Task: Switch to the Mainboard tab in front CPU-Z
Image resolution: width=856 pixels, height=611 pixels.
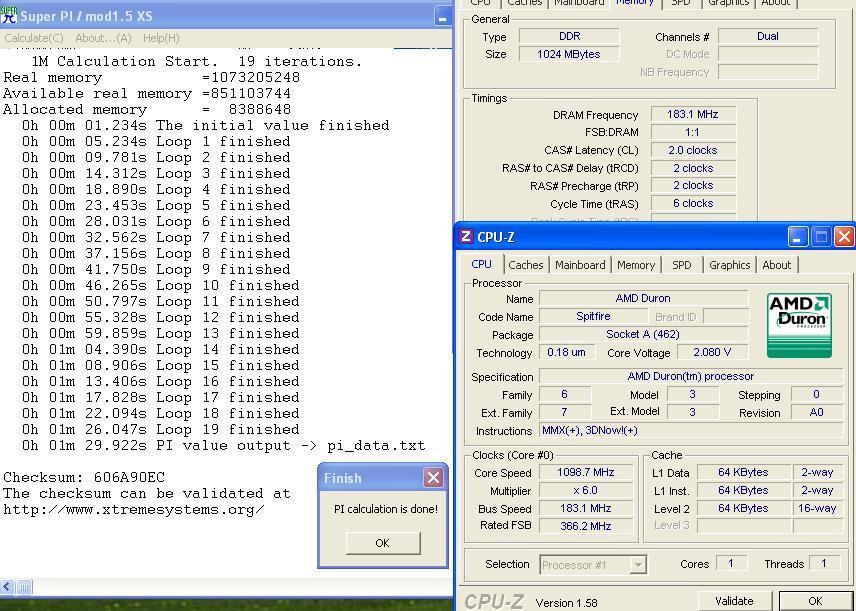Action: click(x=580, y=265)
